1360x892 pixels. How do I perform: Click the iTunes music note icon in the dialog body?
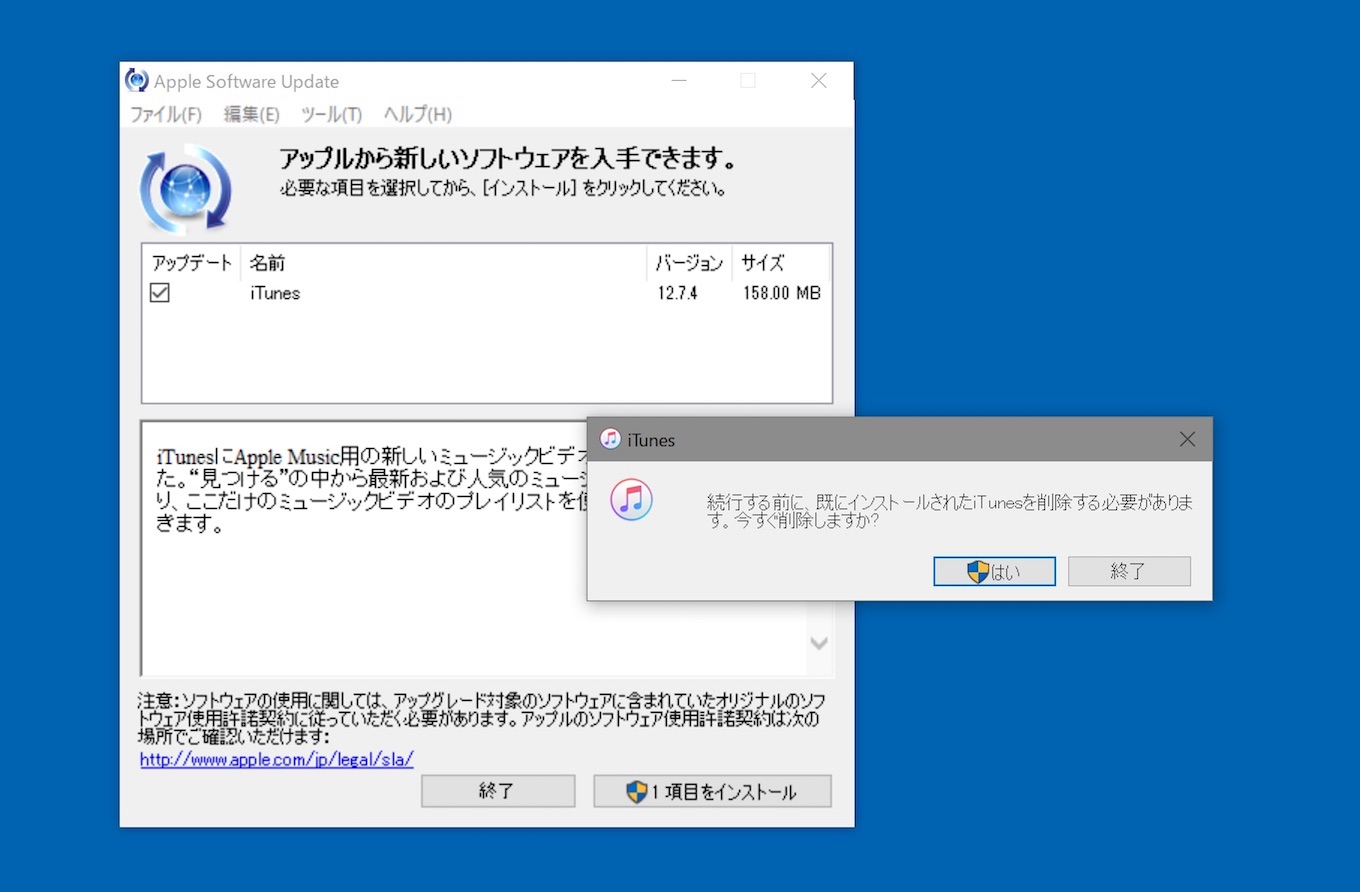click(x=631, y=499)
